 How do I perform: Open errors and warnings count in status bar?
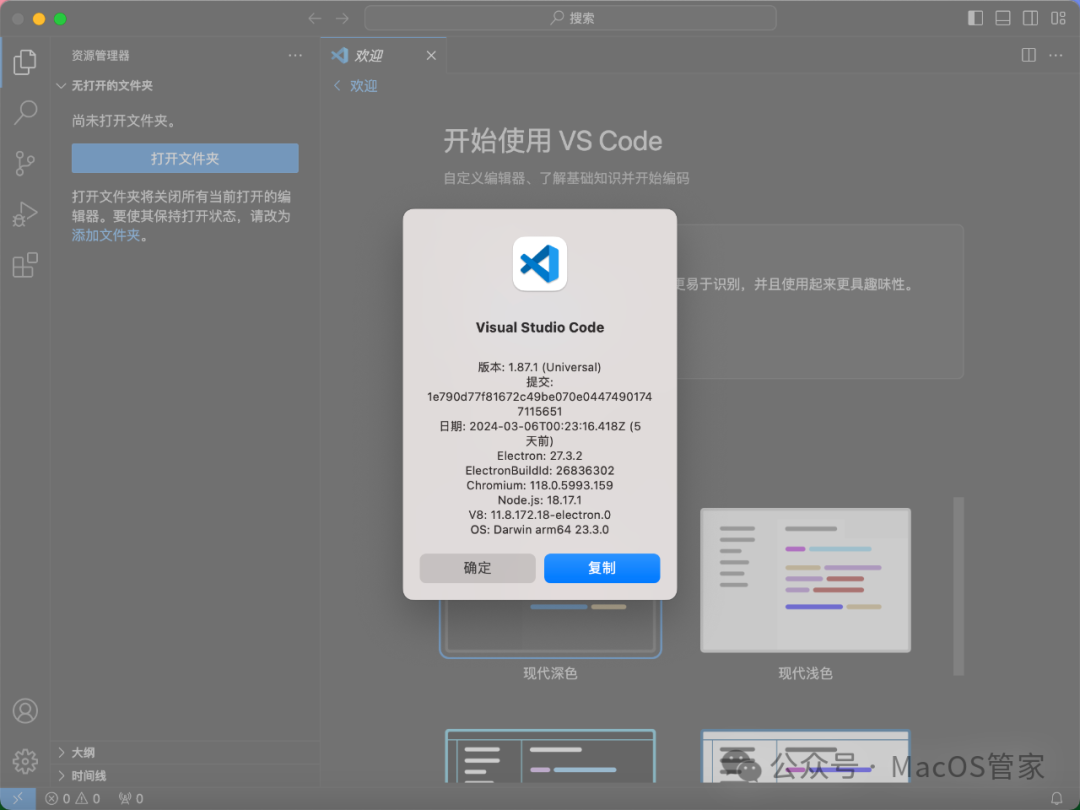pos(73,798)
